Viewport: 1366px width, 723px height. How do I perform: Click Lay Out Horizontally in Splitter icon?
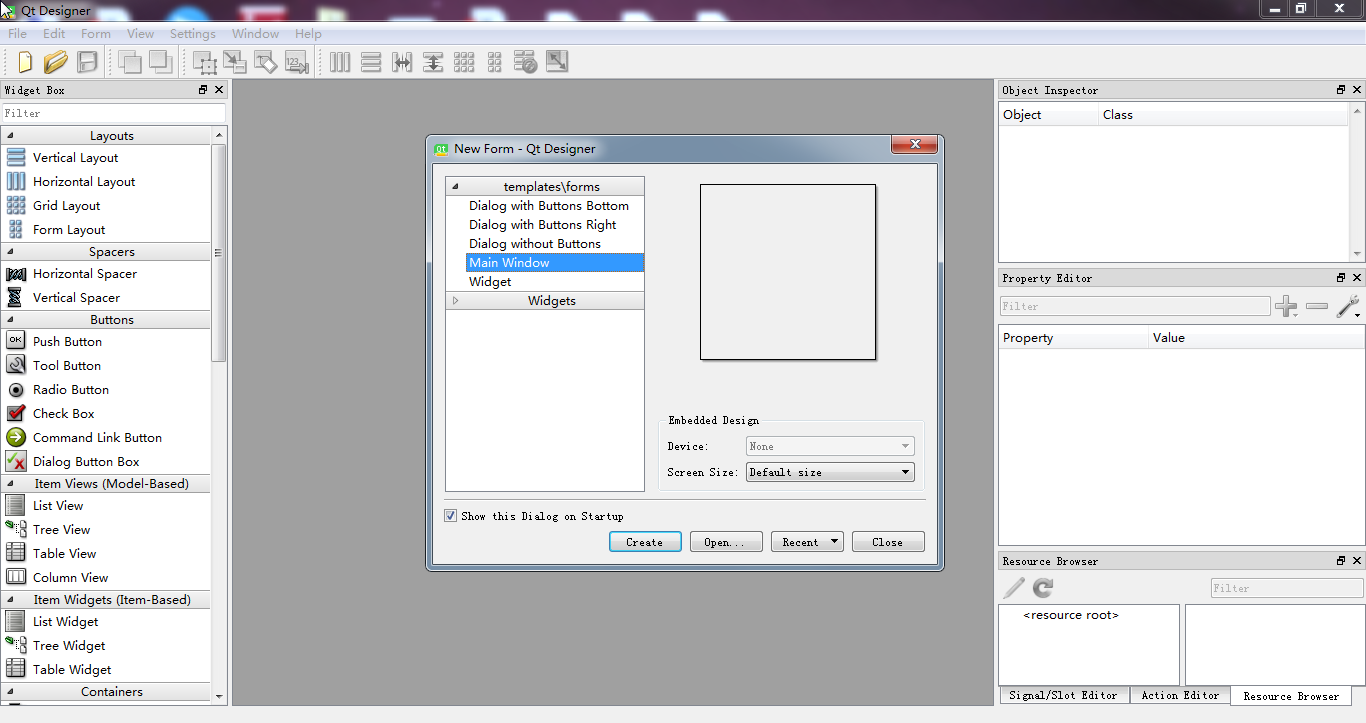click(x=402, y=62)
